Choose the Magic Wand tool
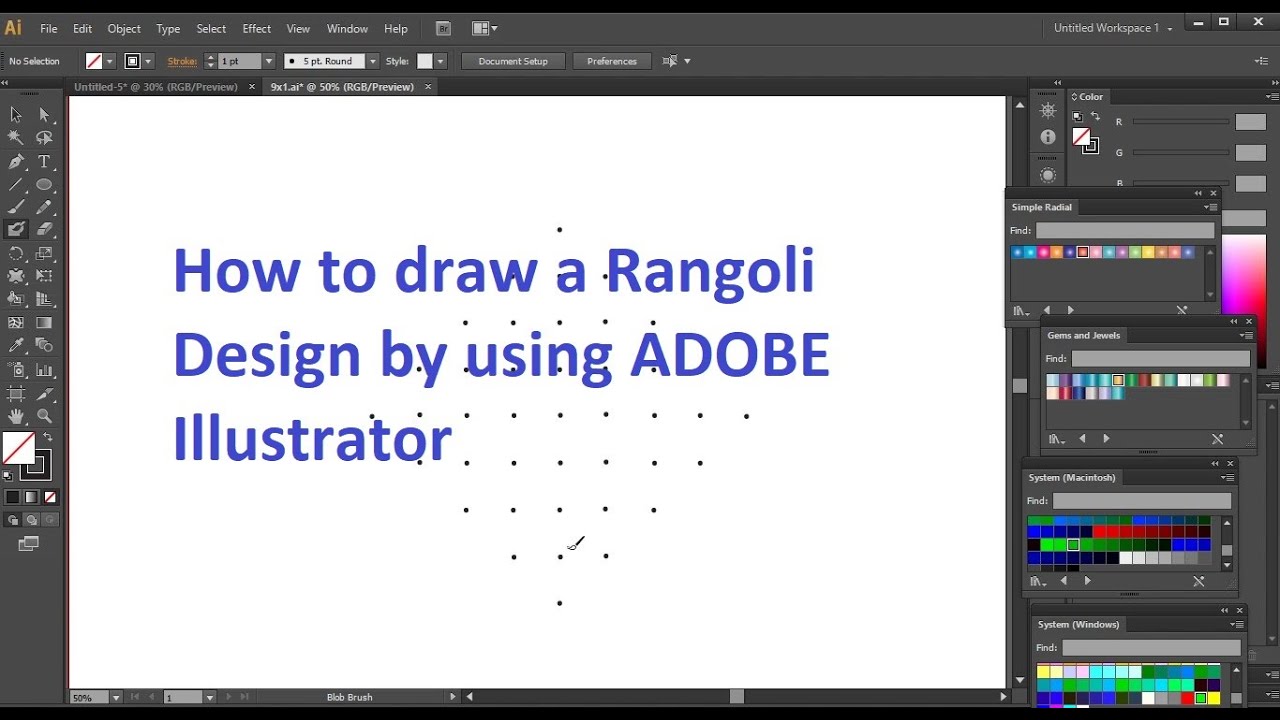1280x720 pixels. coord(16,138)
